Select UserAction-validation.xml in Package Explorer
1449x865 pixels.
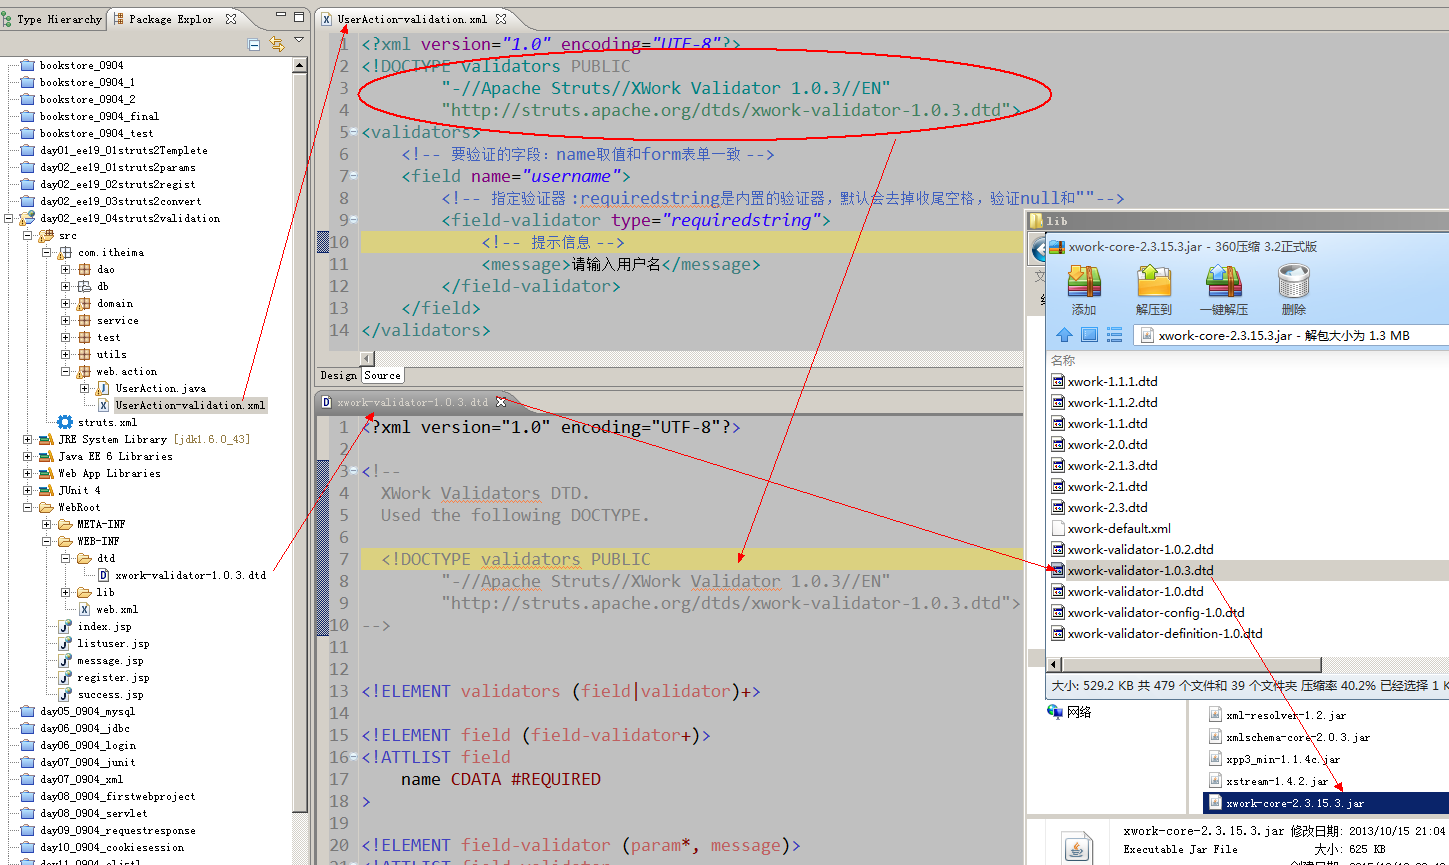coord(190,406)
